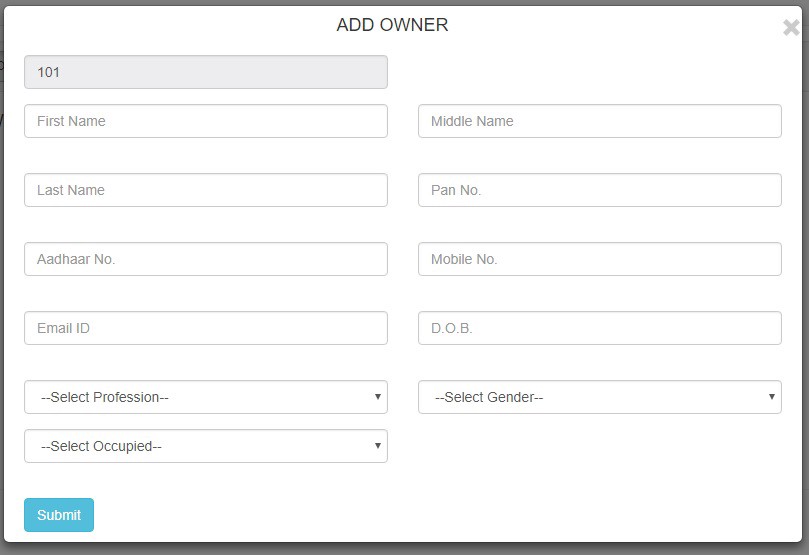Expand the Select Gender dropdown

tap(599, 397)
